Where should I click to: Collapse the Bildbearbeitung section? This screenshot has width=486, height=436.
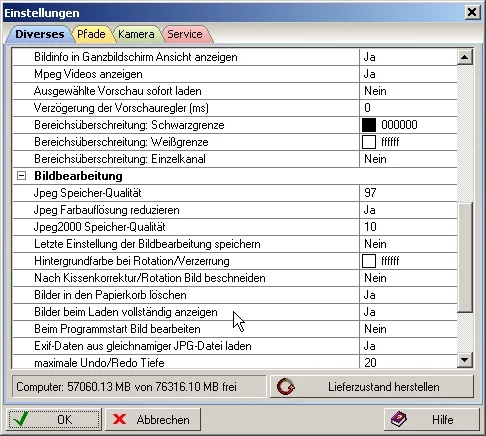coord(21,176)
